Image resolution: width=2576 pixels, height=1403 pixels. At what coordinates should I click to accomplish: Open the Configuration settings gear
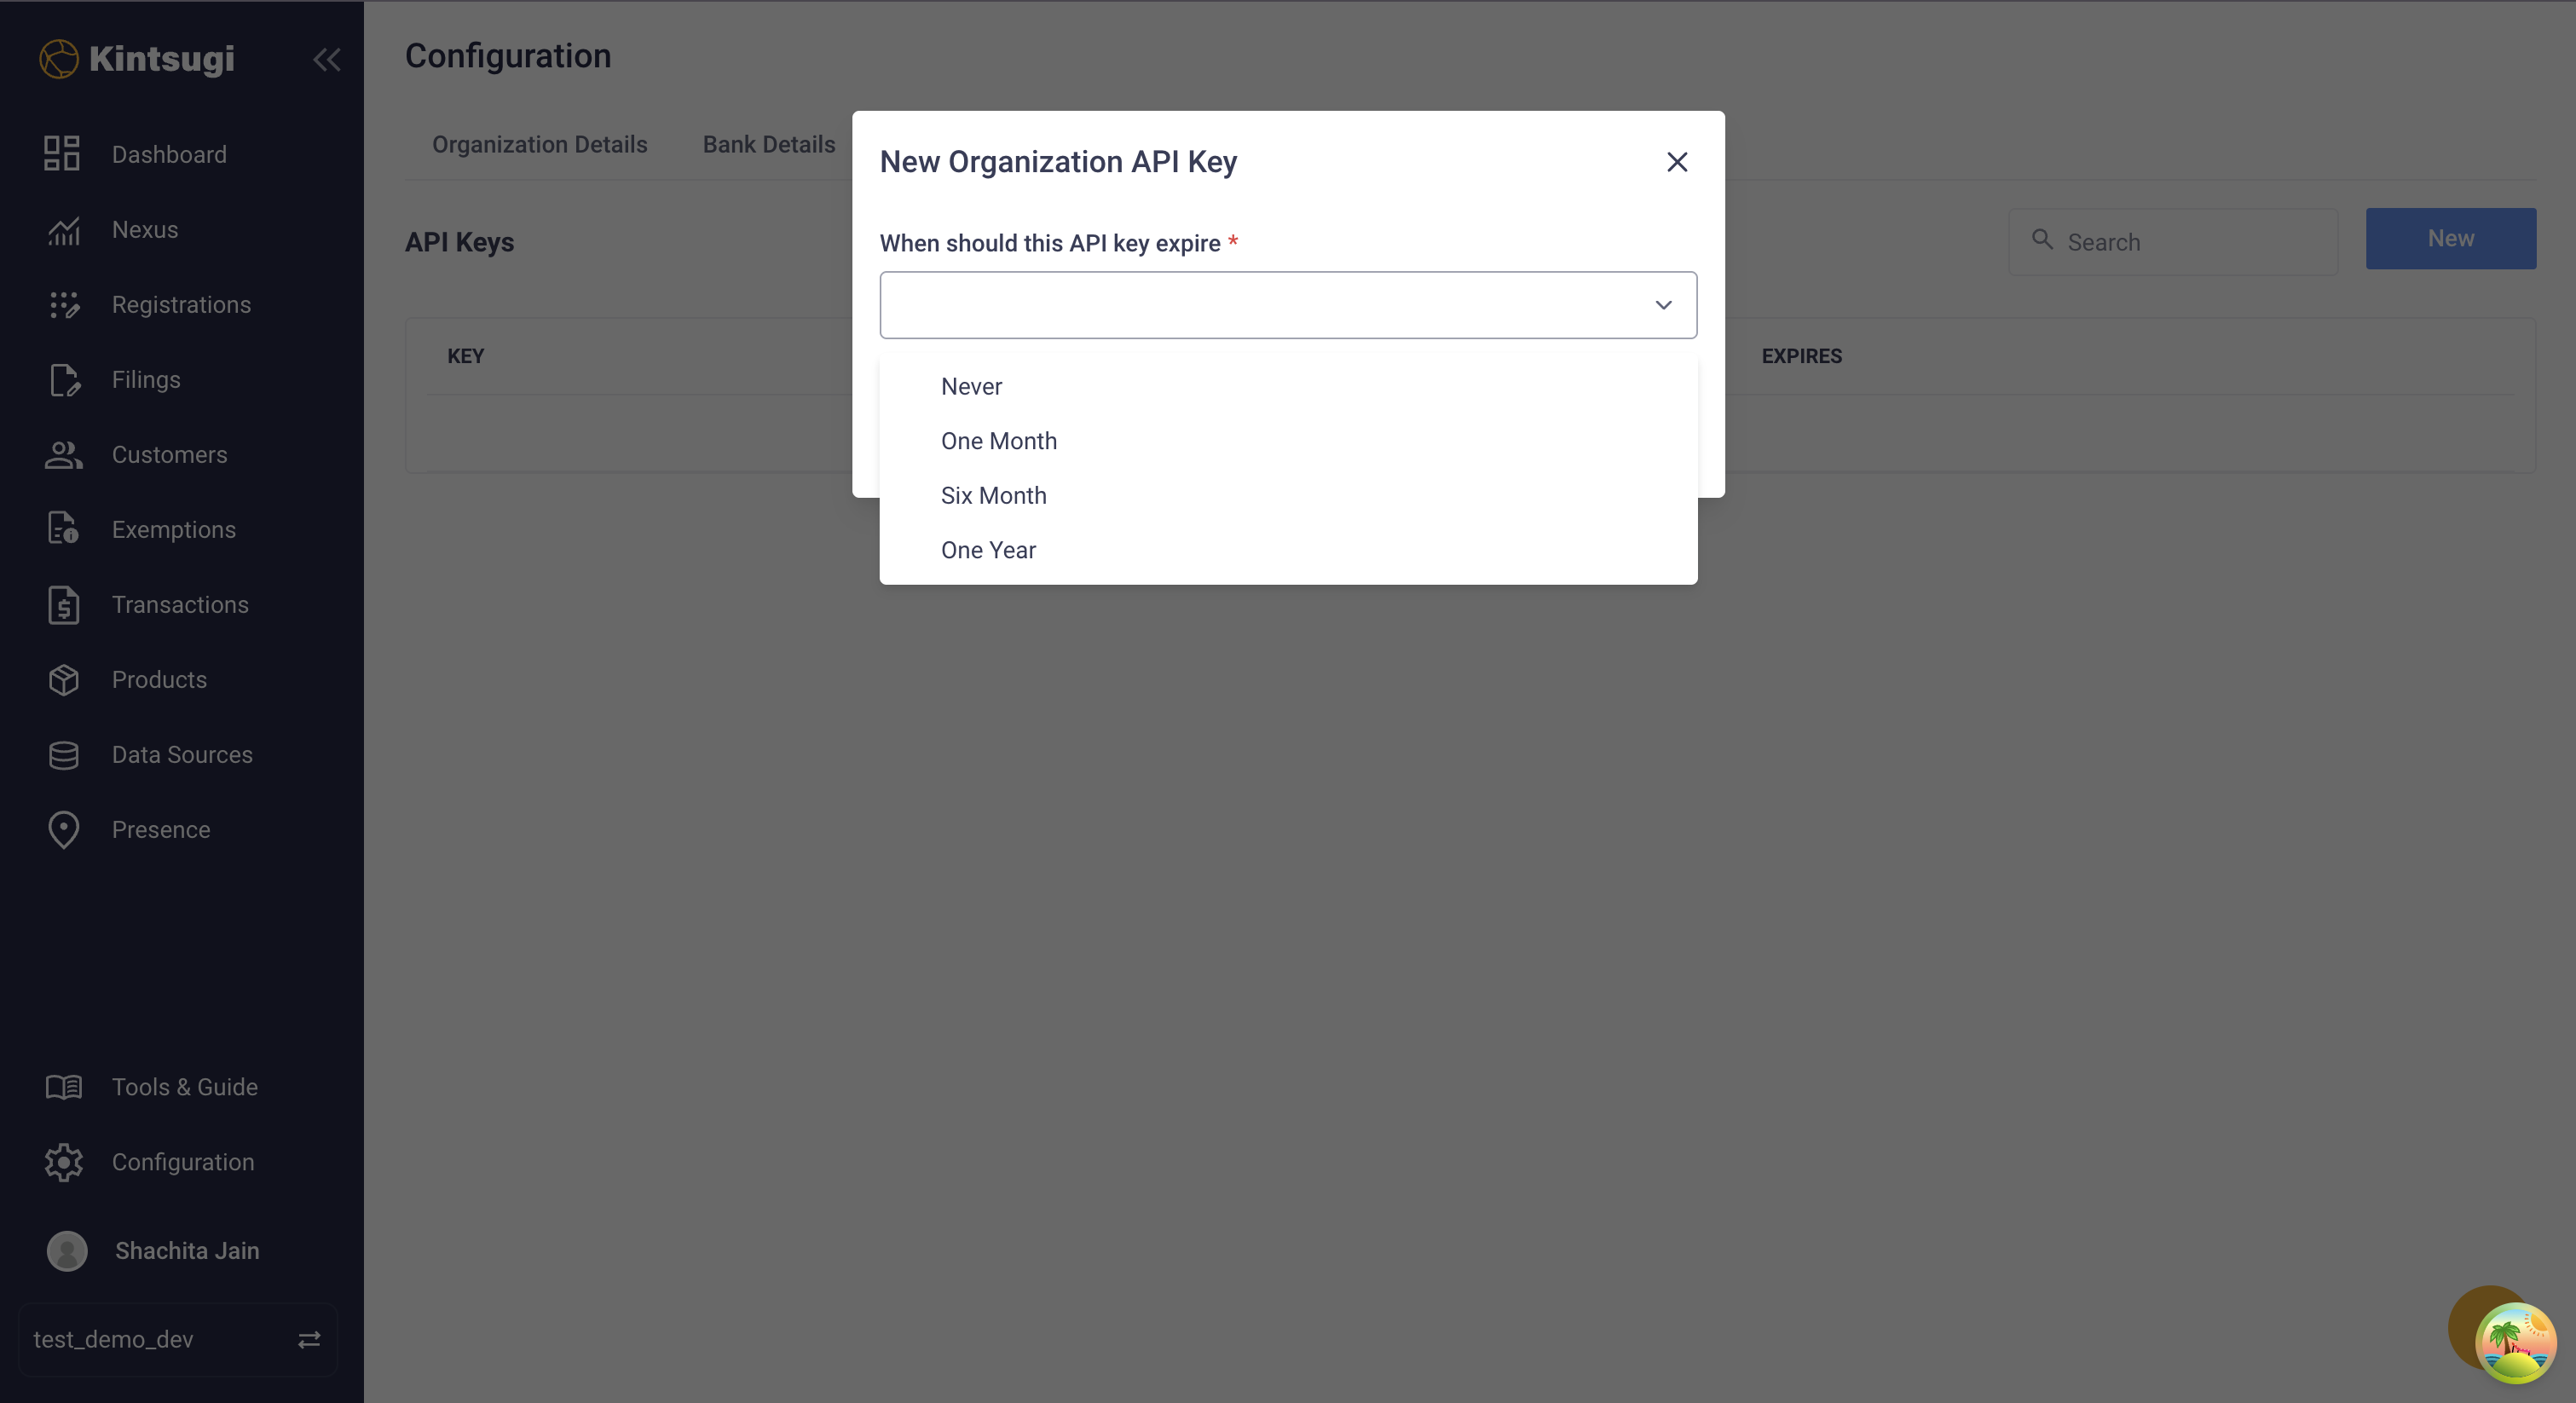(64, 1162)
